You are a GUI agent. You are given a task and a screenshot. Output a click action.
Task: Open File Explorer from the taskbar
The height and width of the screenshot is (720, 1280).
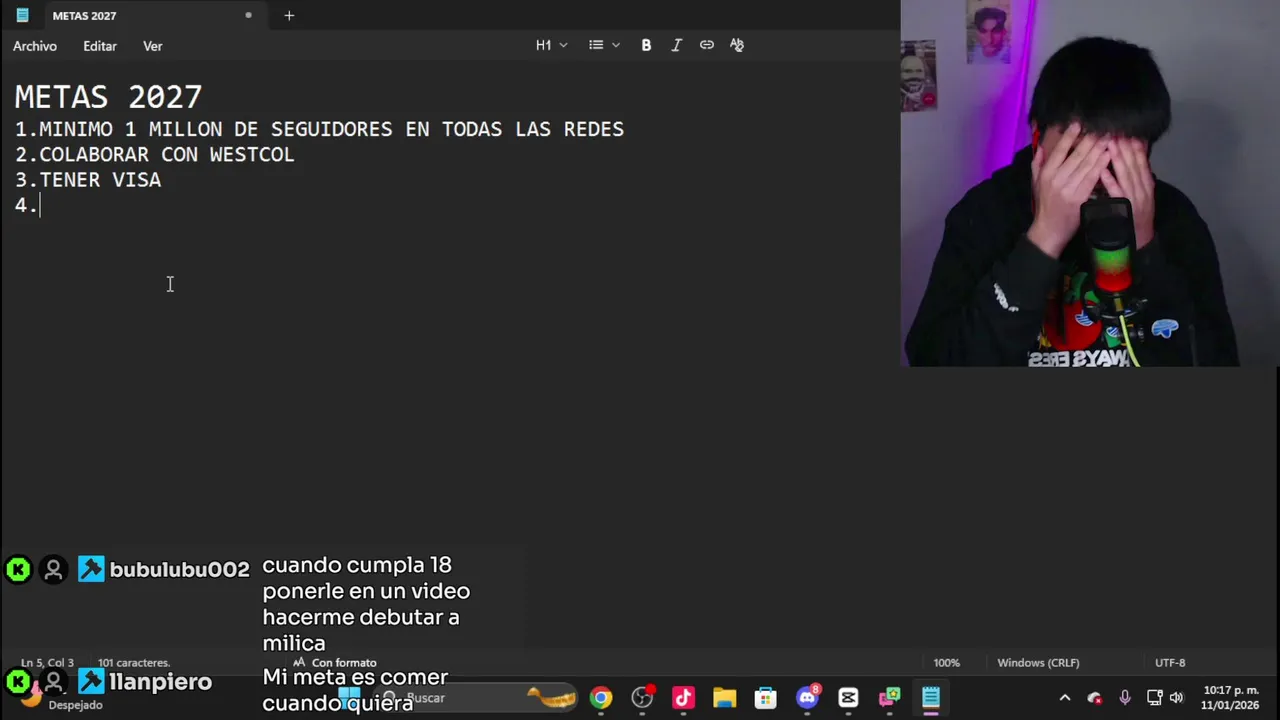[724, 698]
